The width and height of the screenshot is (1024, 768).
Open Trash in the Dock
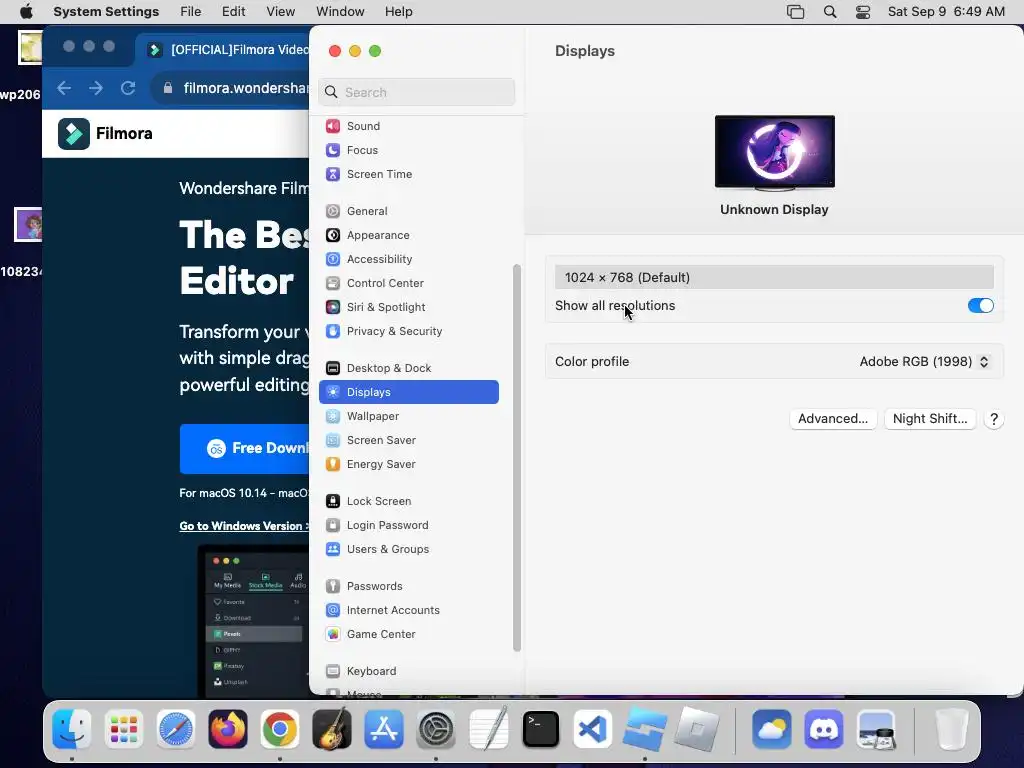951,729
